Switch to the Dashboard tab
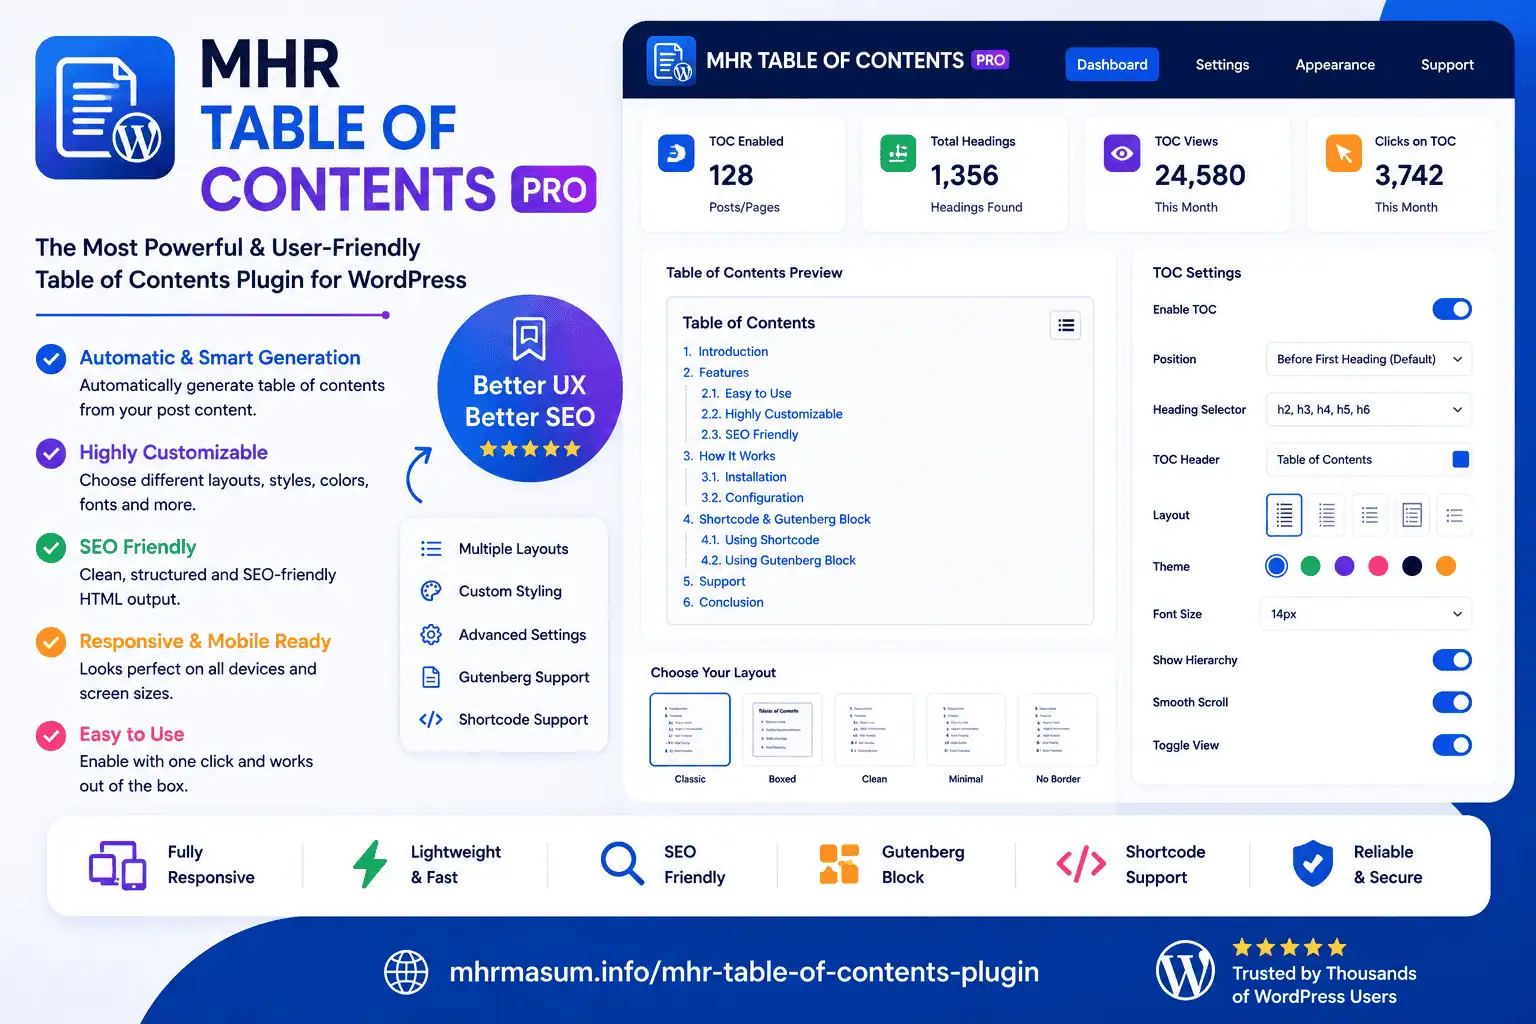Image resolution: width=1536 pixels, height=1024 pixels. (x=1112, y=64)
